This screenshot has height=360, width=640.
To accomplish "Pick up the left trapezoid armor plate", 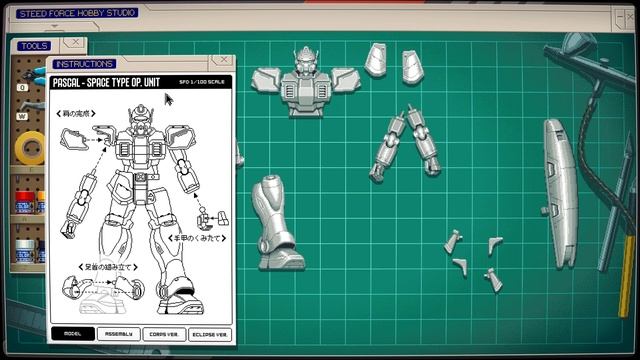I will coord(376,60).
